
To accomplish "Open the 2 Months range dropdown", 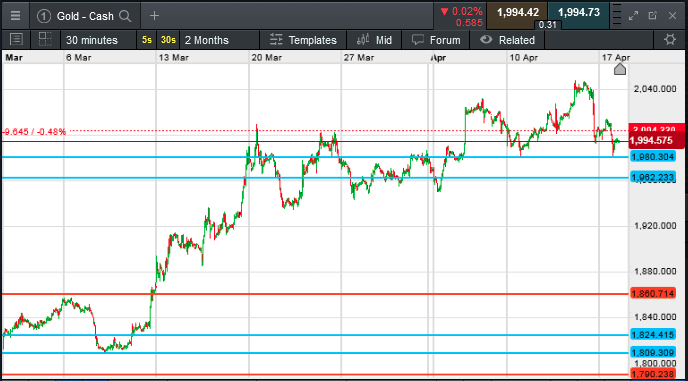I will coord(207,40).
